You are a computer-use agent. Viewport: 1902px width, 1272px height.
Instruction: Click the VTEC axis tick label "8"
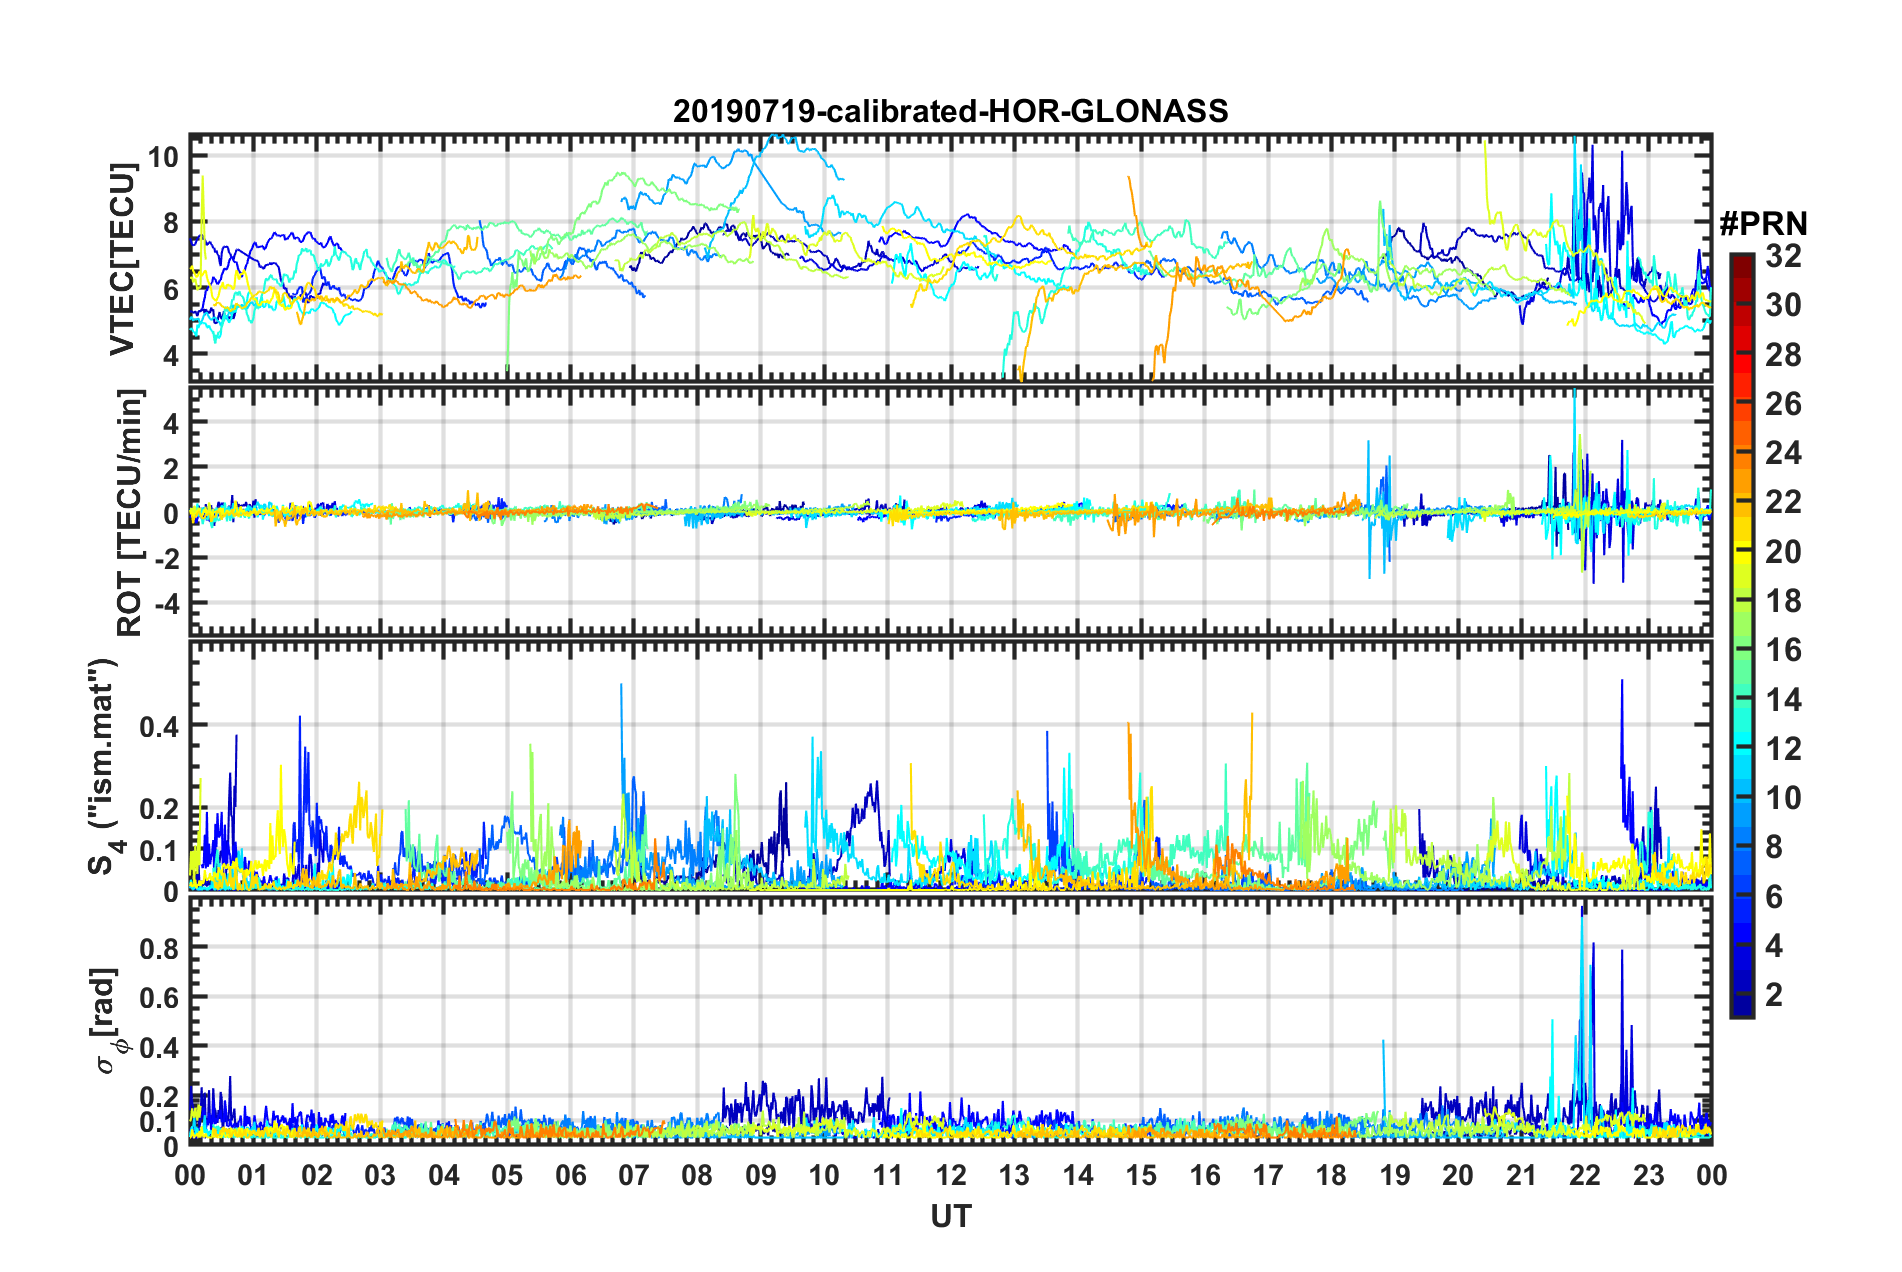[x=171, y=223]
